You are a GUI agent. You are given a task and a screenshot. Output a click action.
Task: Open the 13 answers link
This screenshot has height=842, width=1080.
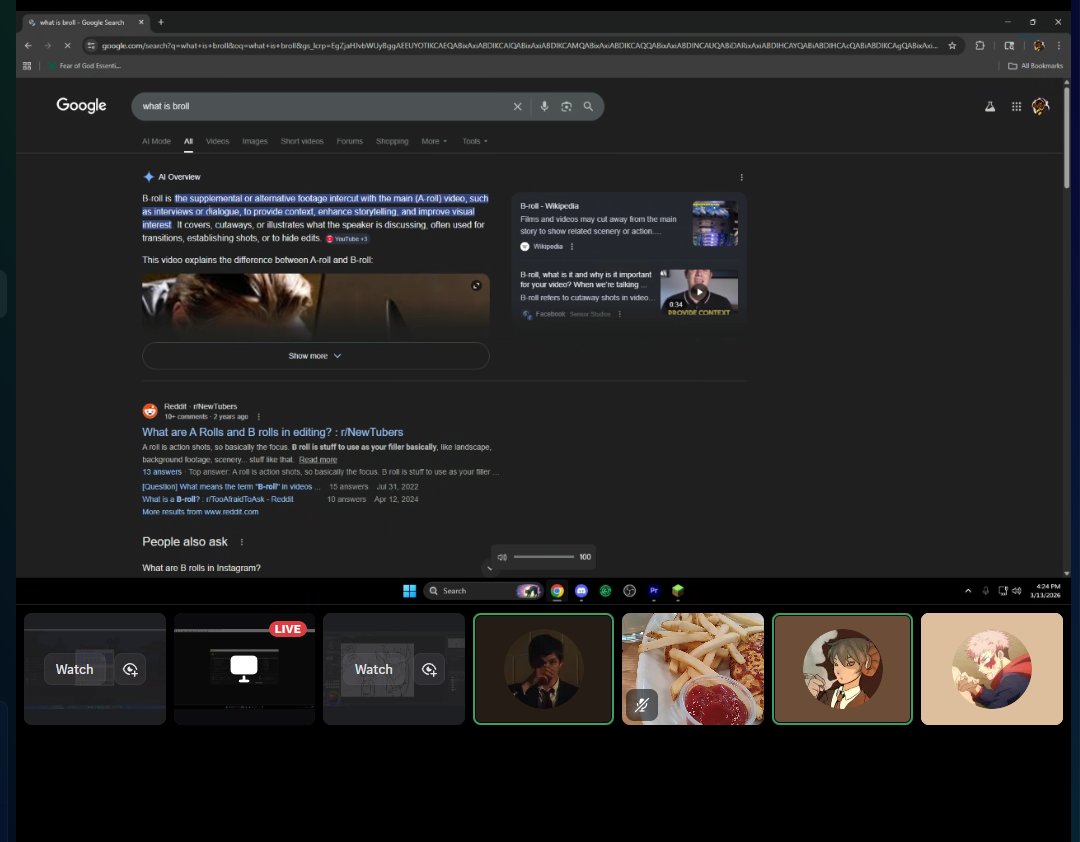162,472
